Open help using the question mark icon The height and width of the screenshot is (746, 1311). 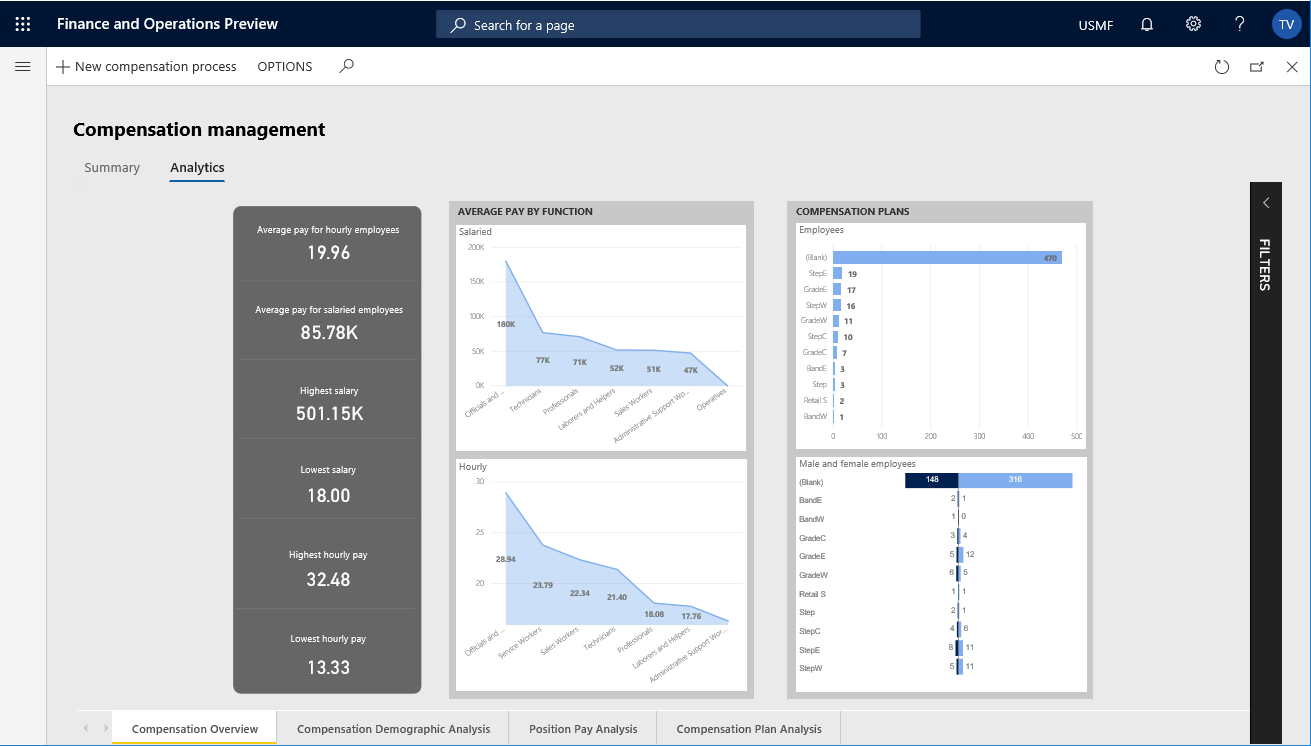point(1239,23)
